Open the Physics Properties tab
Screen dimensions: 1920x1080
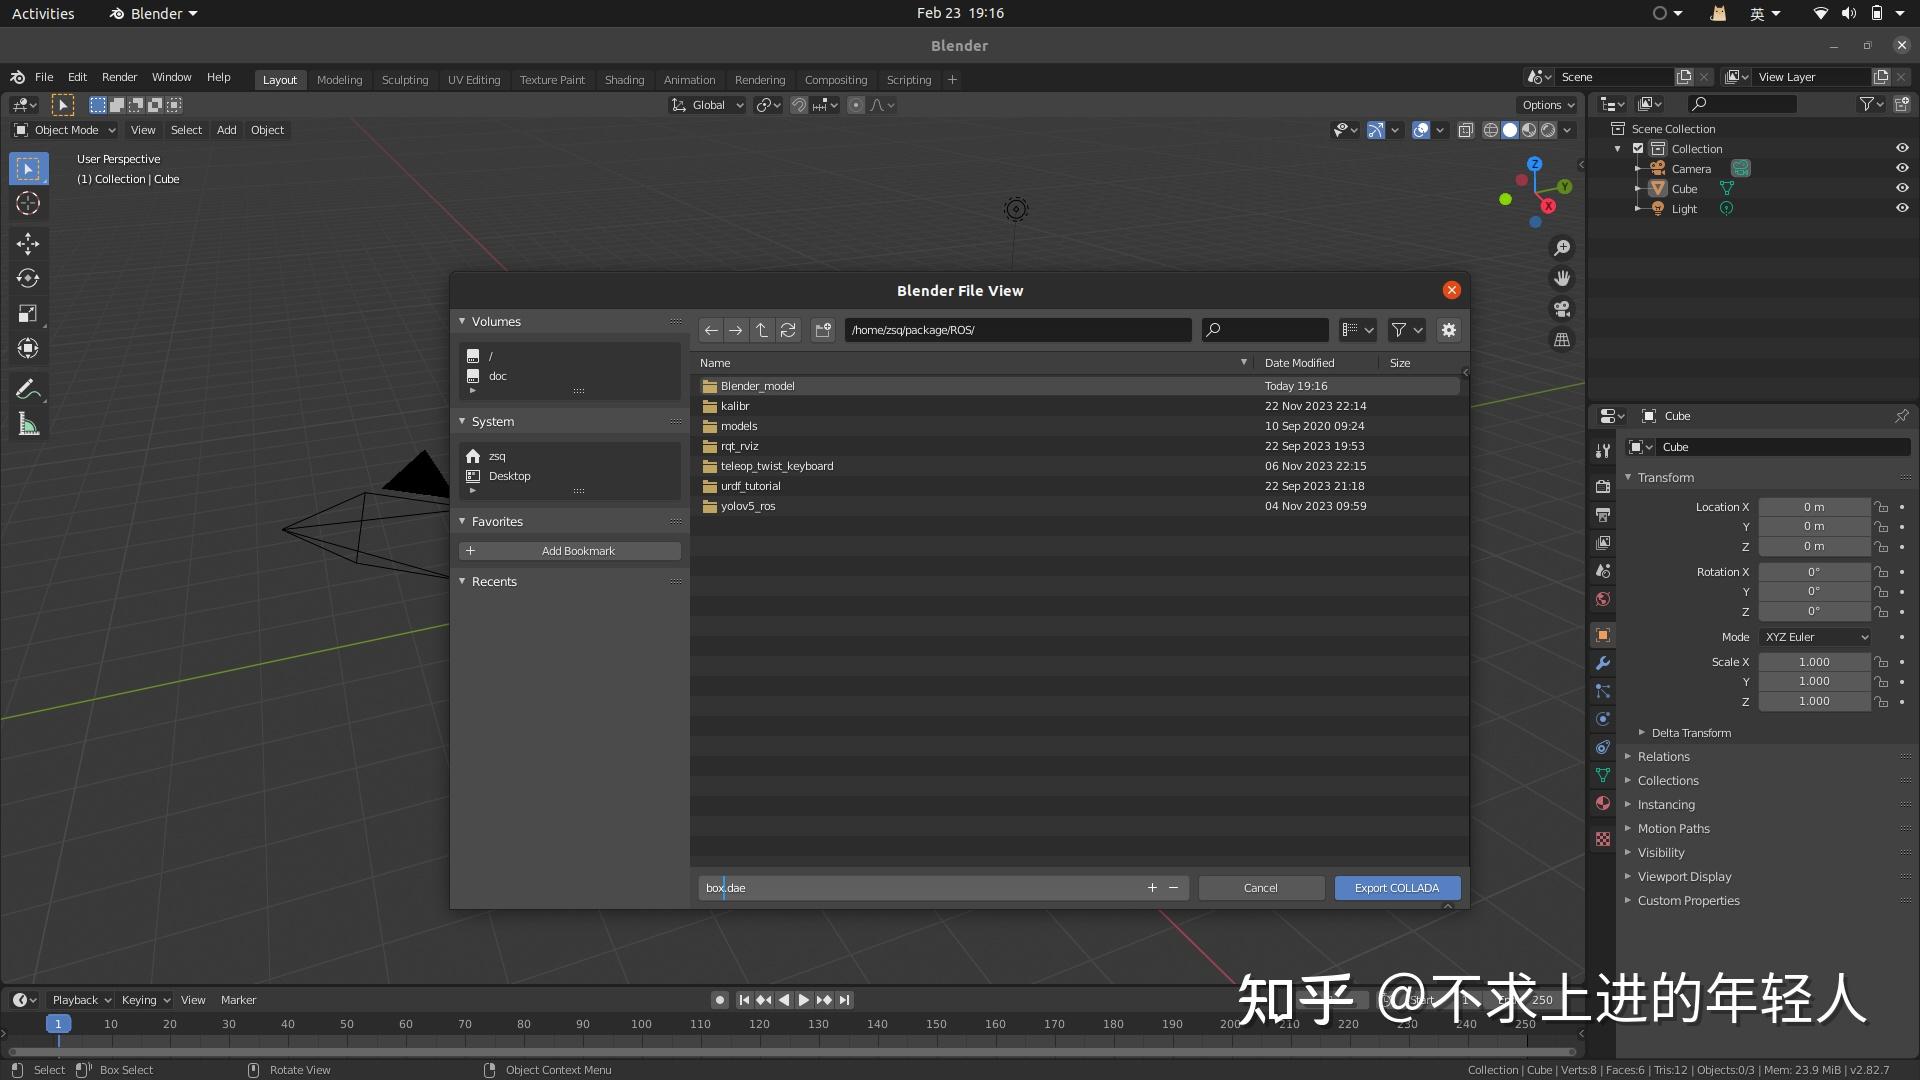(1602, 719)
